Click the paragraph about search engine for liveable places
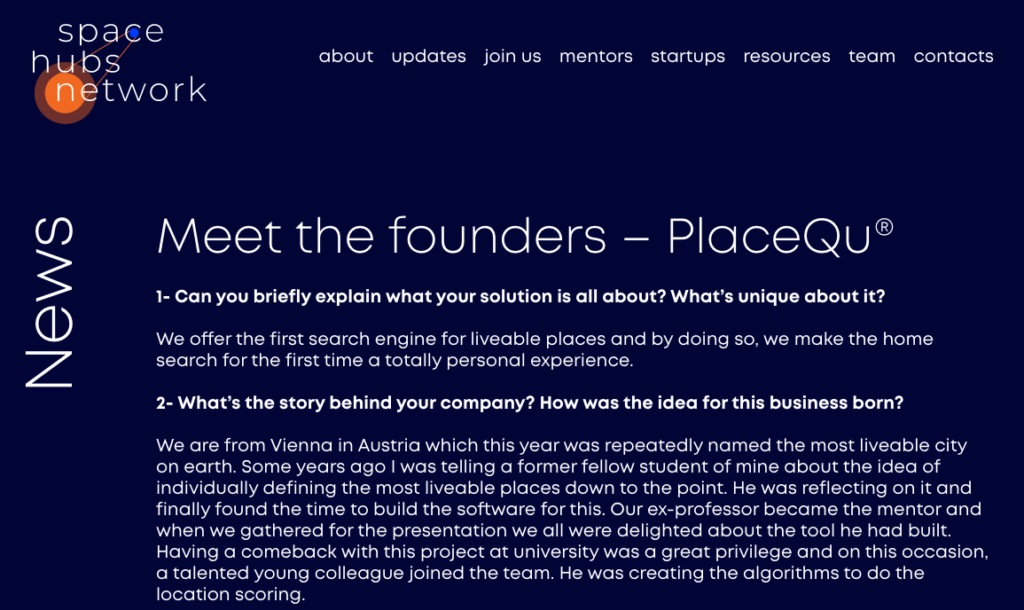 [545, 349]
